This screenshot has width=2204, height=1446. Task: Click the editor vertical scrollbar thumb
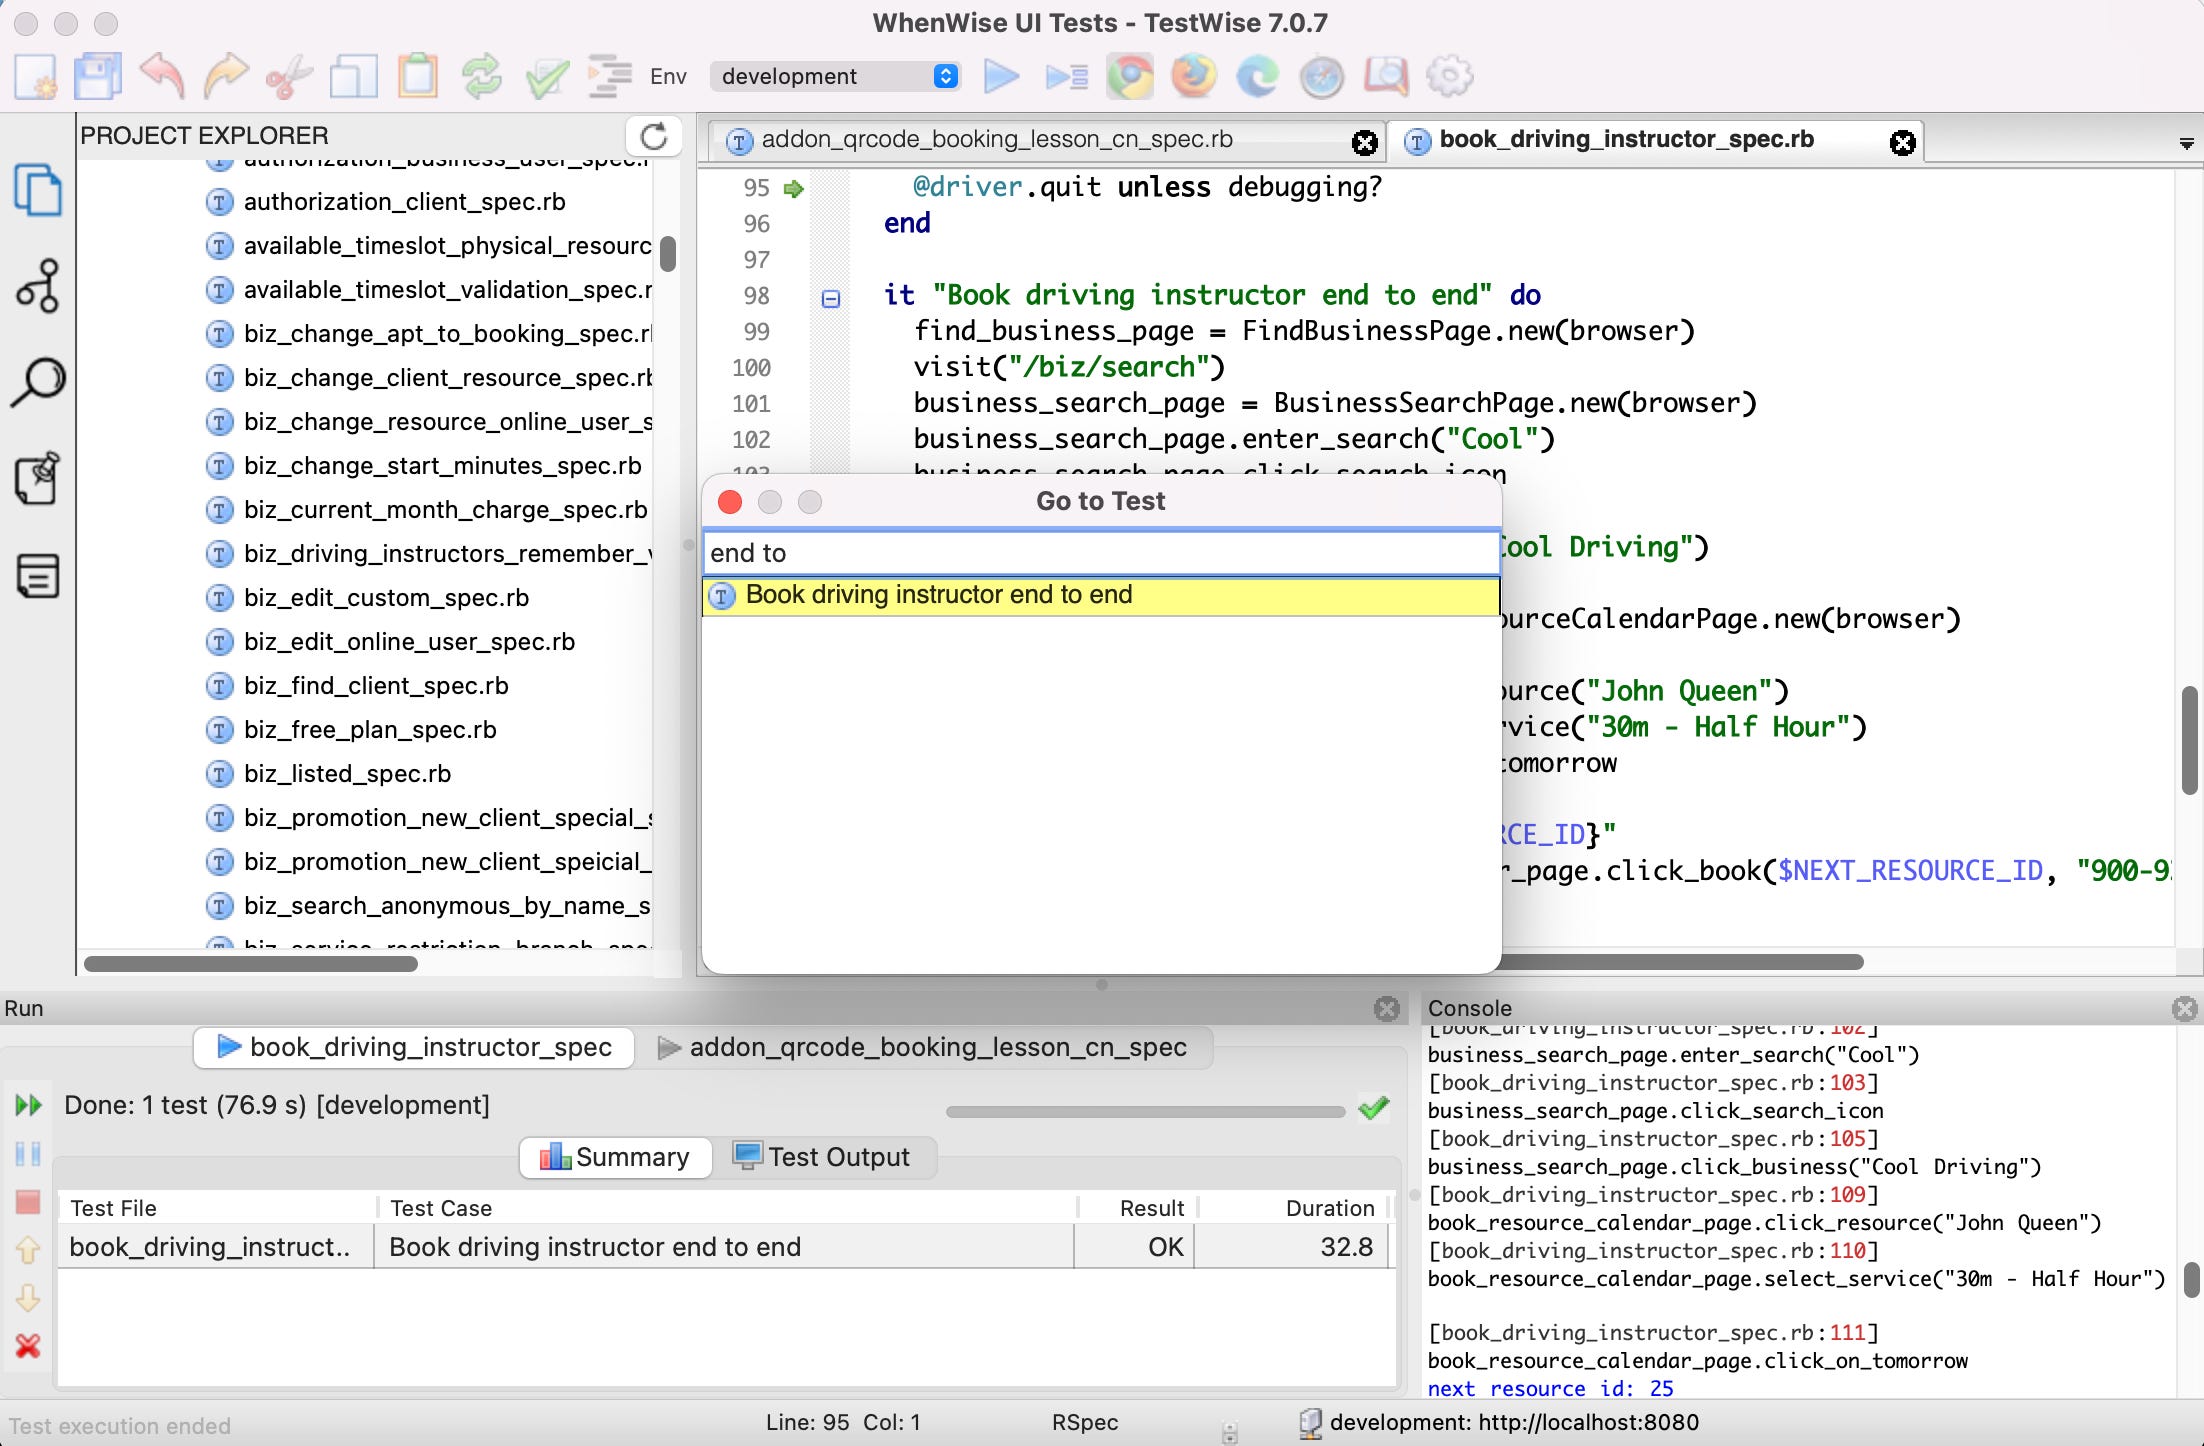coord(2189,740)
